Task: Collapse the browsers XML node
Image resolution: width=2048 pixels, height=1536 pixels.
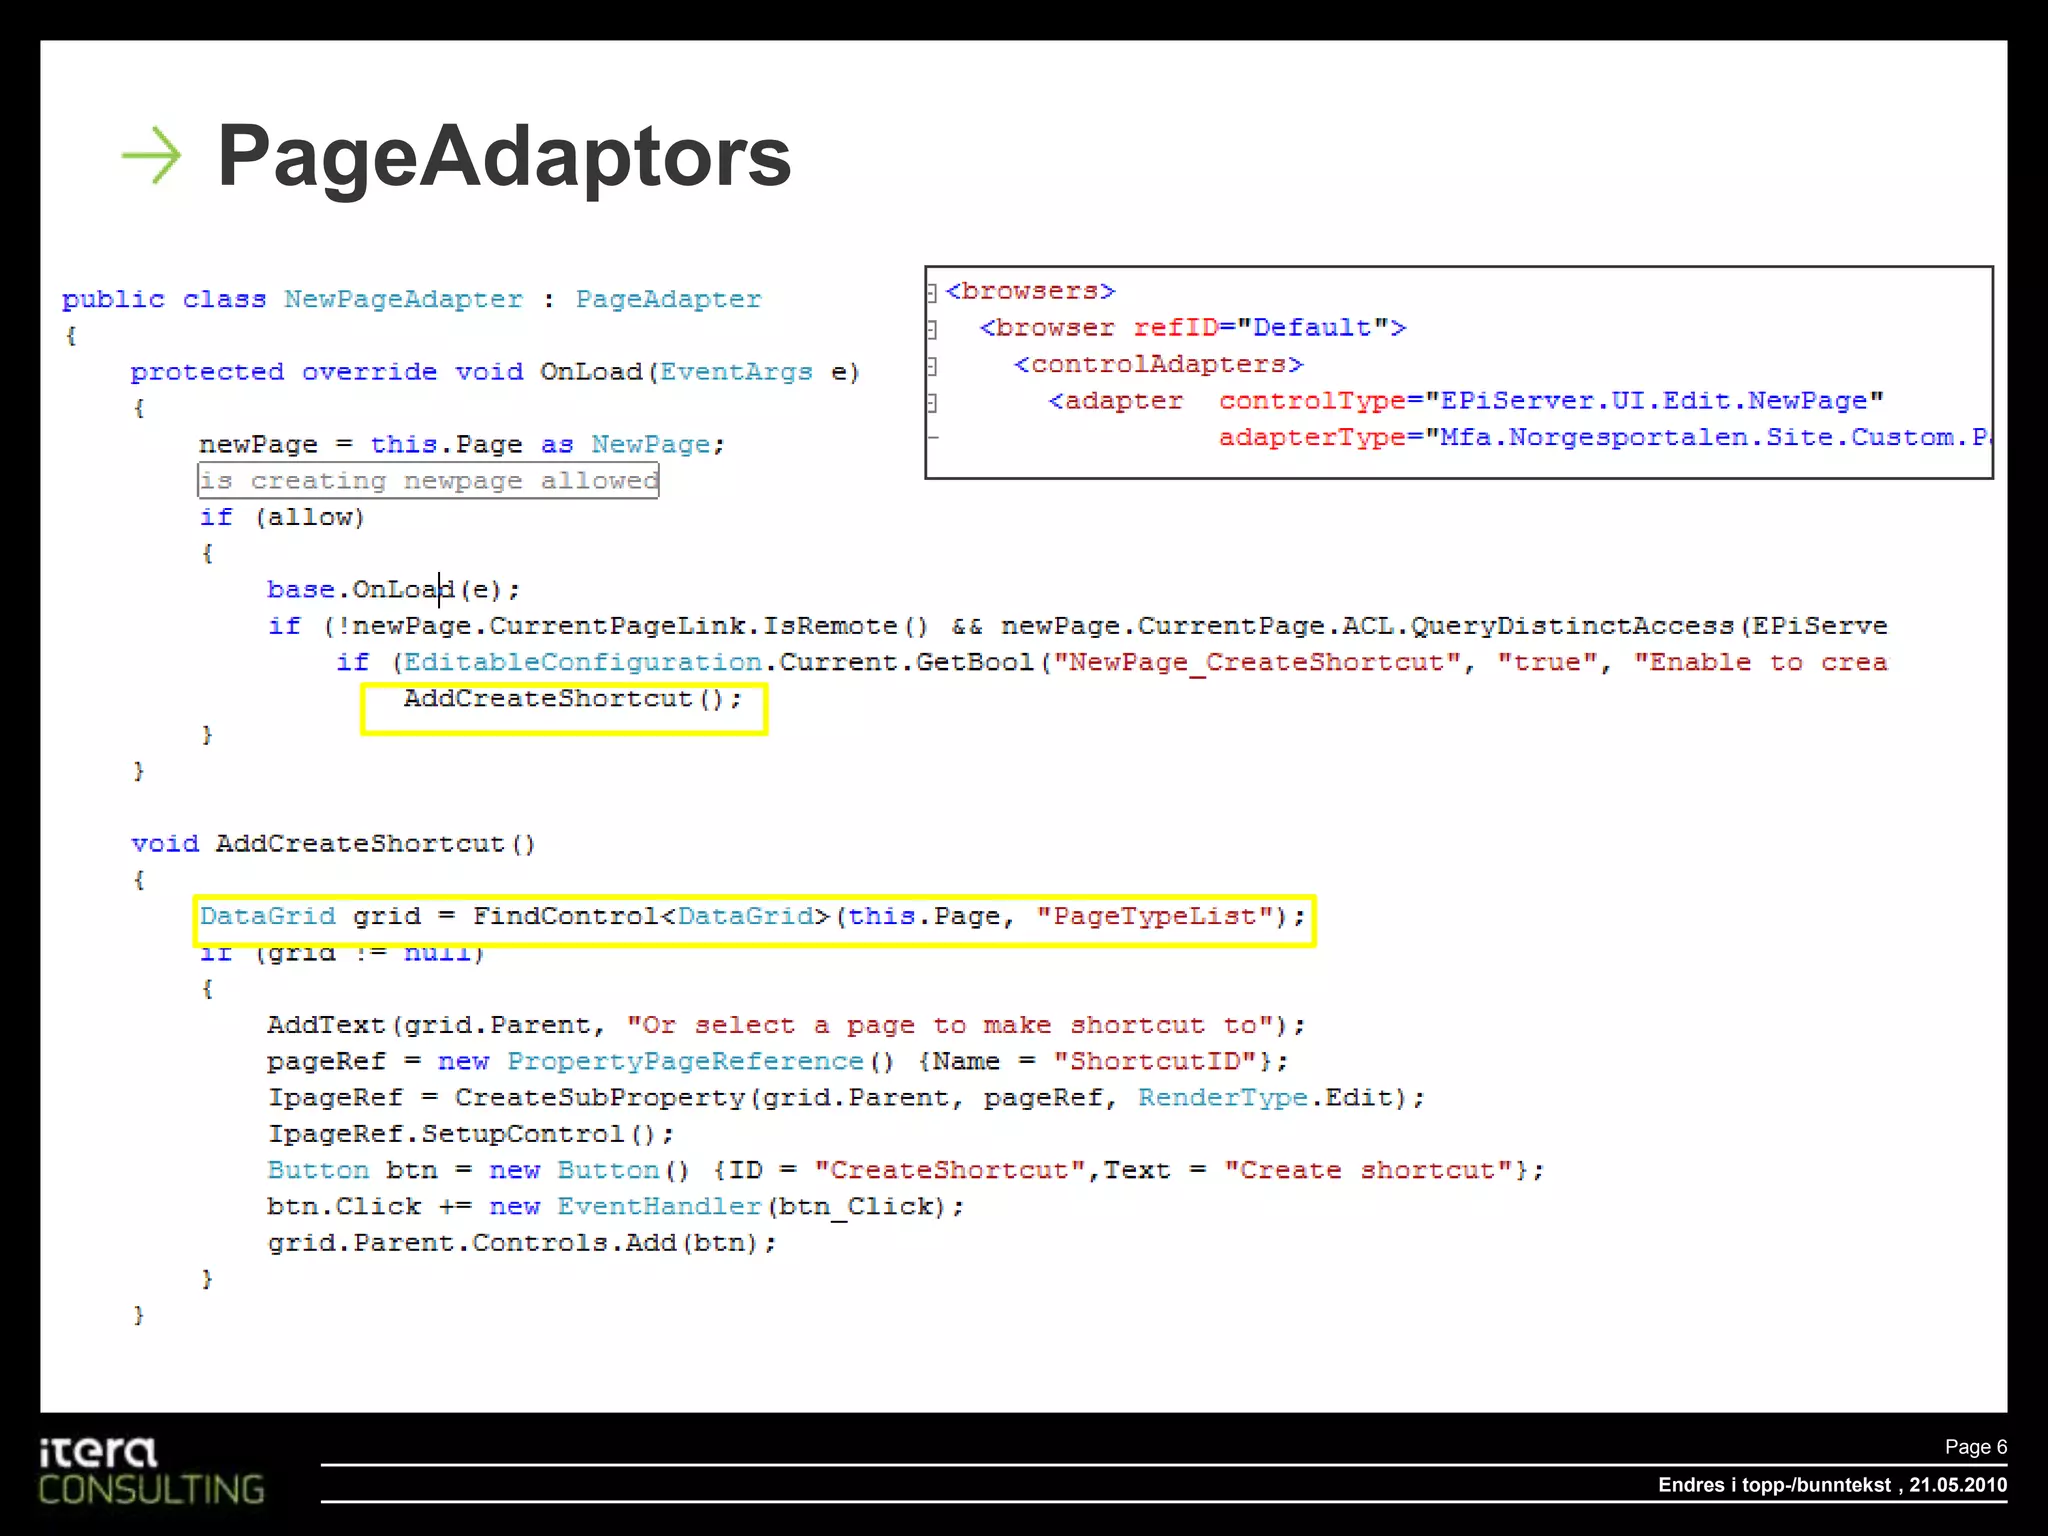Action: click(932, 292)
